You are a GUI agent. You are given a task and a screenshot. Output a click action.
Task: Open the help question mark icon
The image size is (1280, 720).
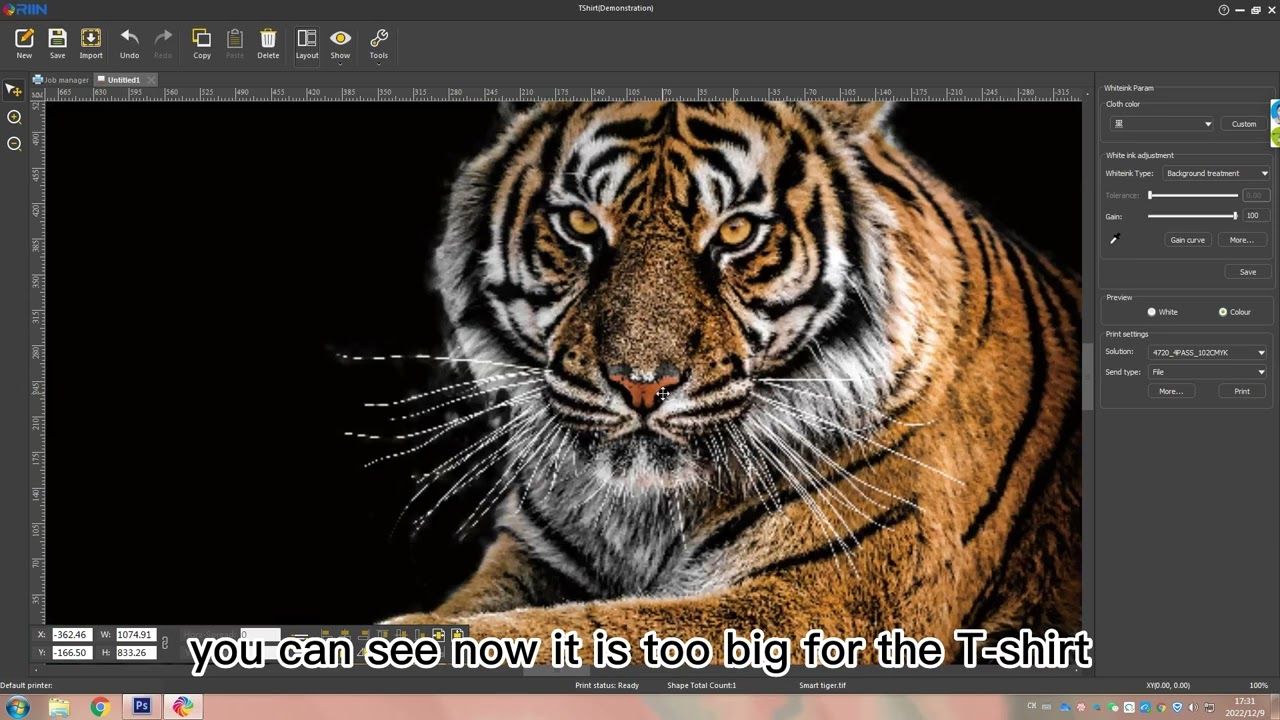pyautogui.click(x=1224, y=10)
